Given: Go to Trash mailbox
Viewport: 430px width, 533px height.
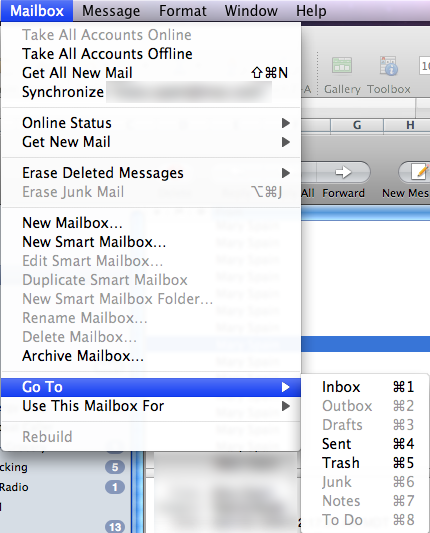Looking at the screenshot, I should click(365, 463).
